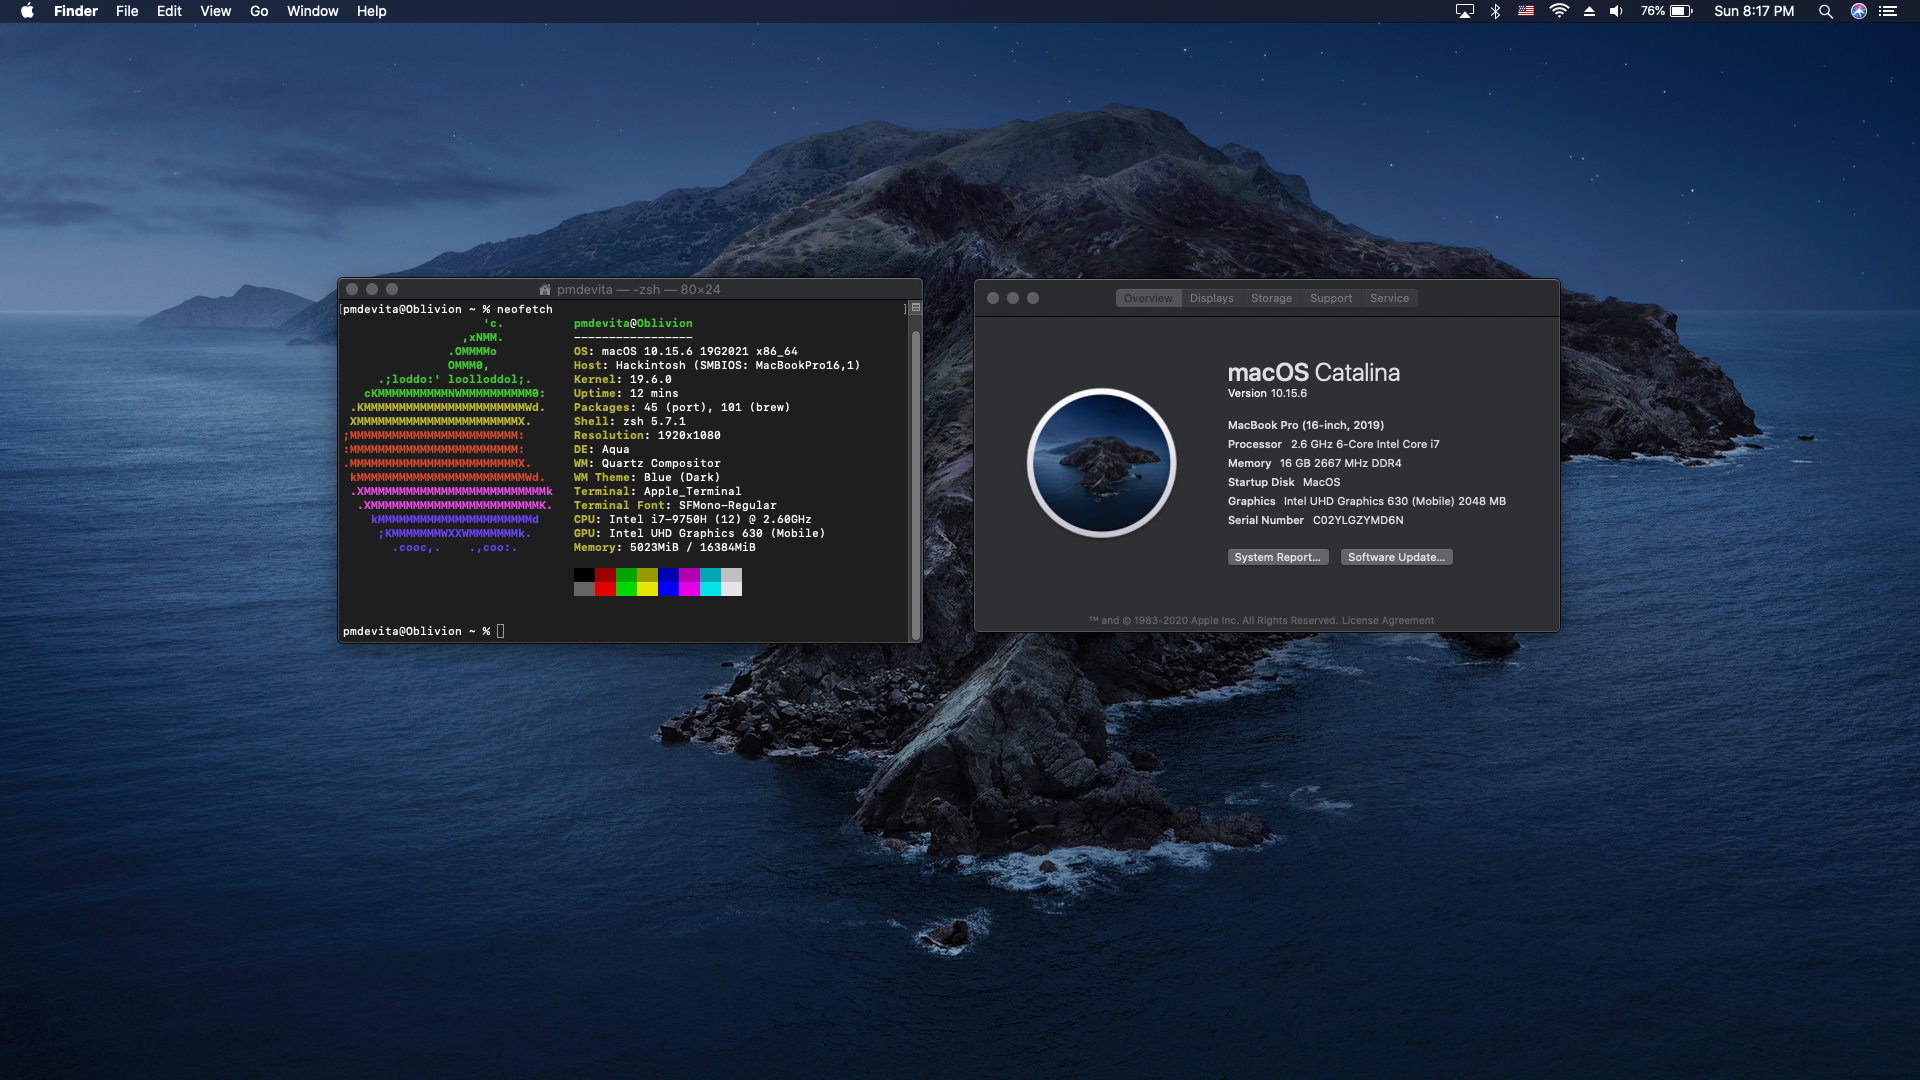Viewport: 1920px width, 1080px height.
Task: Click the neofetch 'Terminal Font: SFMono-Regular' line
Action: [x=675, y=505]
